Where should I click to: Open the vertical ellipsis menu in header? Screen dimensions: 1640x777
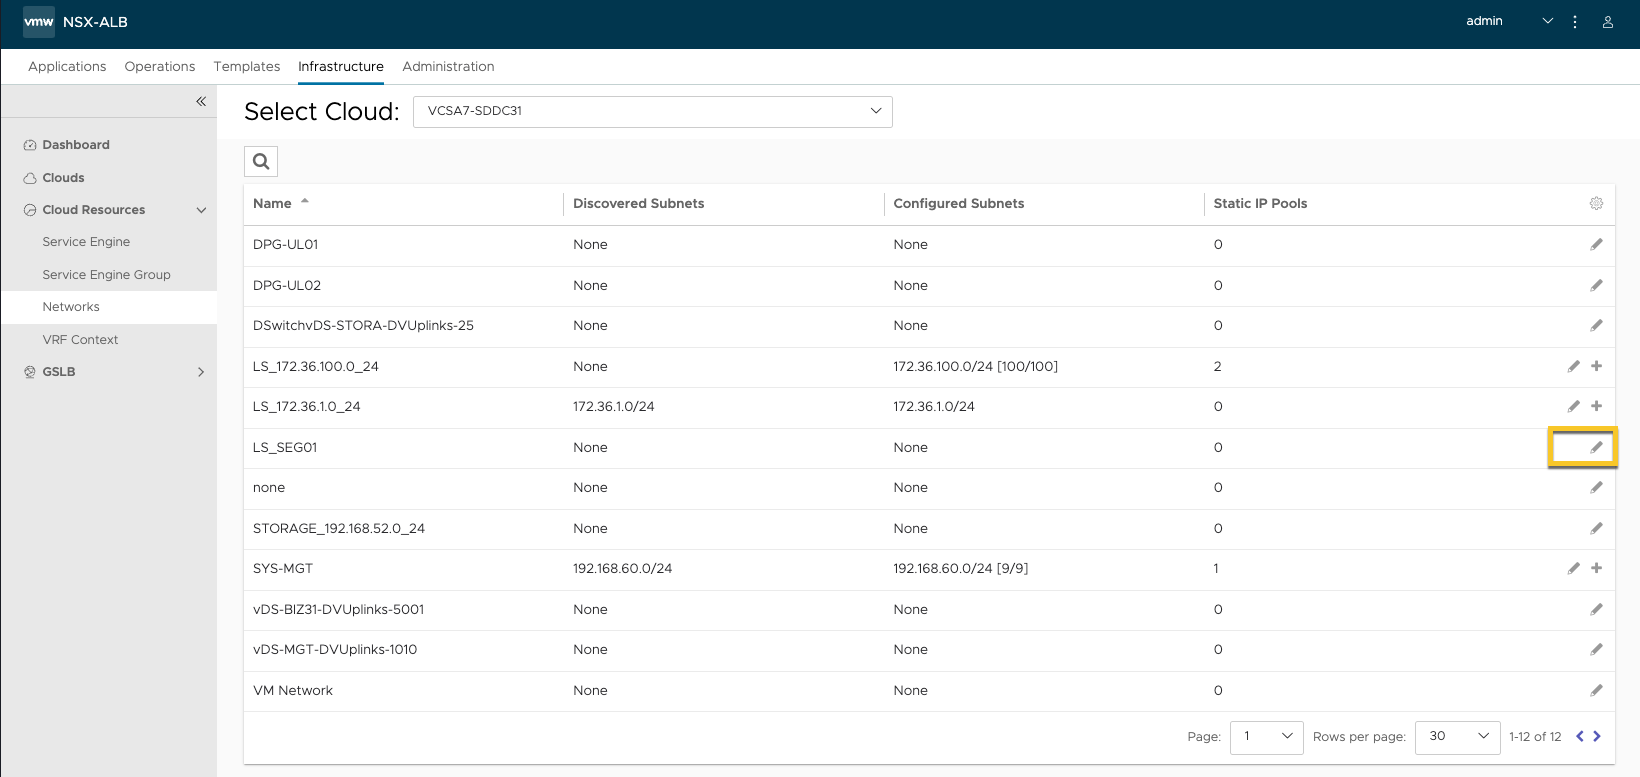point(1575,22)
